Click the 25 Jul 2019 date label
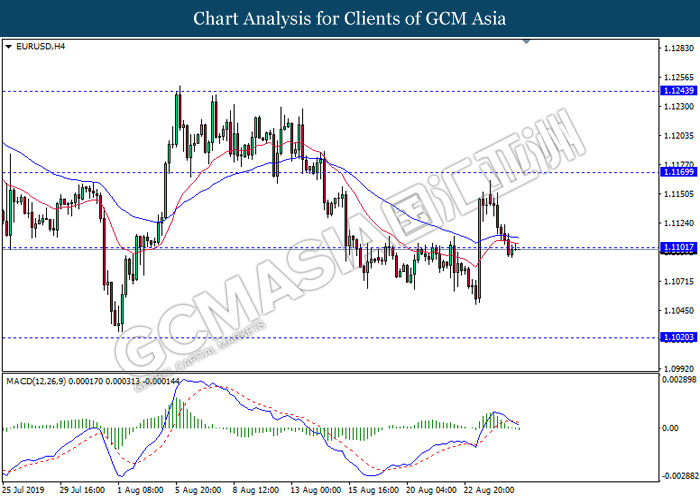This screenshot has height=500, width=700. pyautogui.click(x=25, y=489)
